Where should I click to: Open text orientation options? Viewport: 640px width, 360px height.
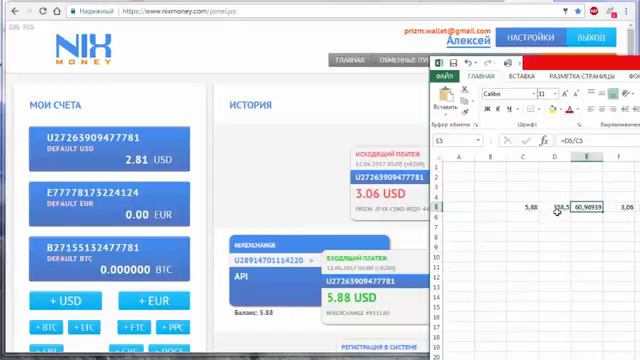(x=626, y=93)
